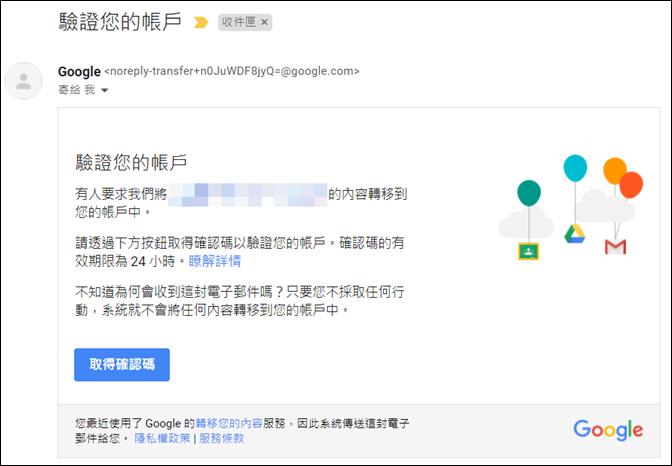Click the green Classroom icon in illustration
Screen dimensions: 672x466
[528, 251]
